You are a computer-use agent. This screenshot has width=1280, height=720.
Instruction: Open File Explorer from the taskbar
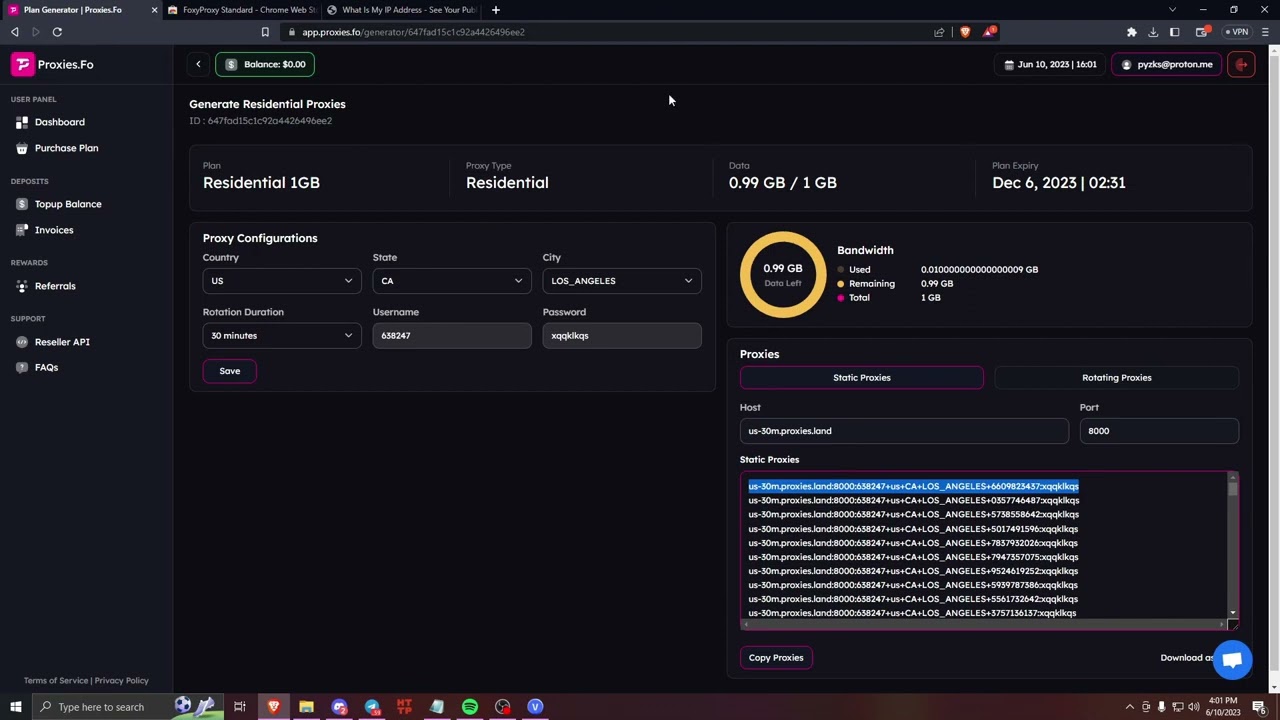pyautogui.click(x=306, y=707)
